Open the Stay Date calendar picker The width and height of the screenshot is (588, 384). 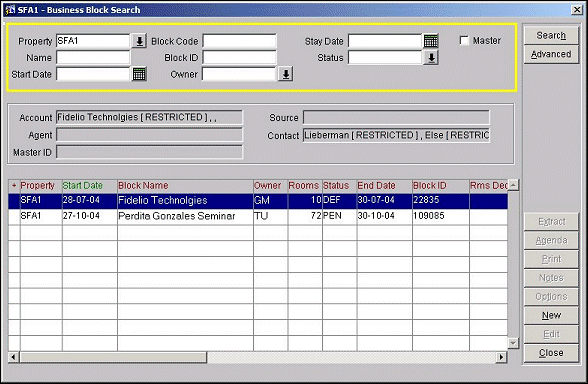tap(431, 41)
